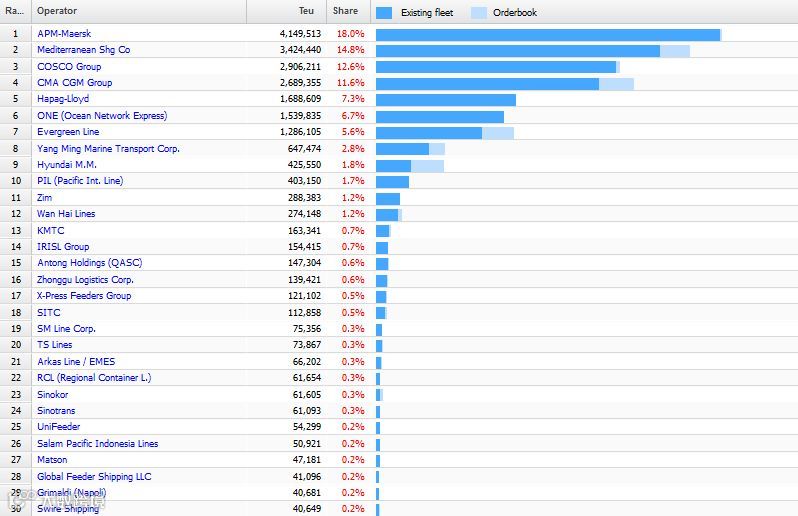Select Teu value 2,689,355
The width and height of the screenshot is (798, 516).
click(300, 82)
